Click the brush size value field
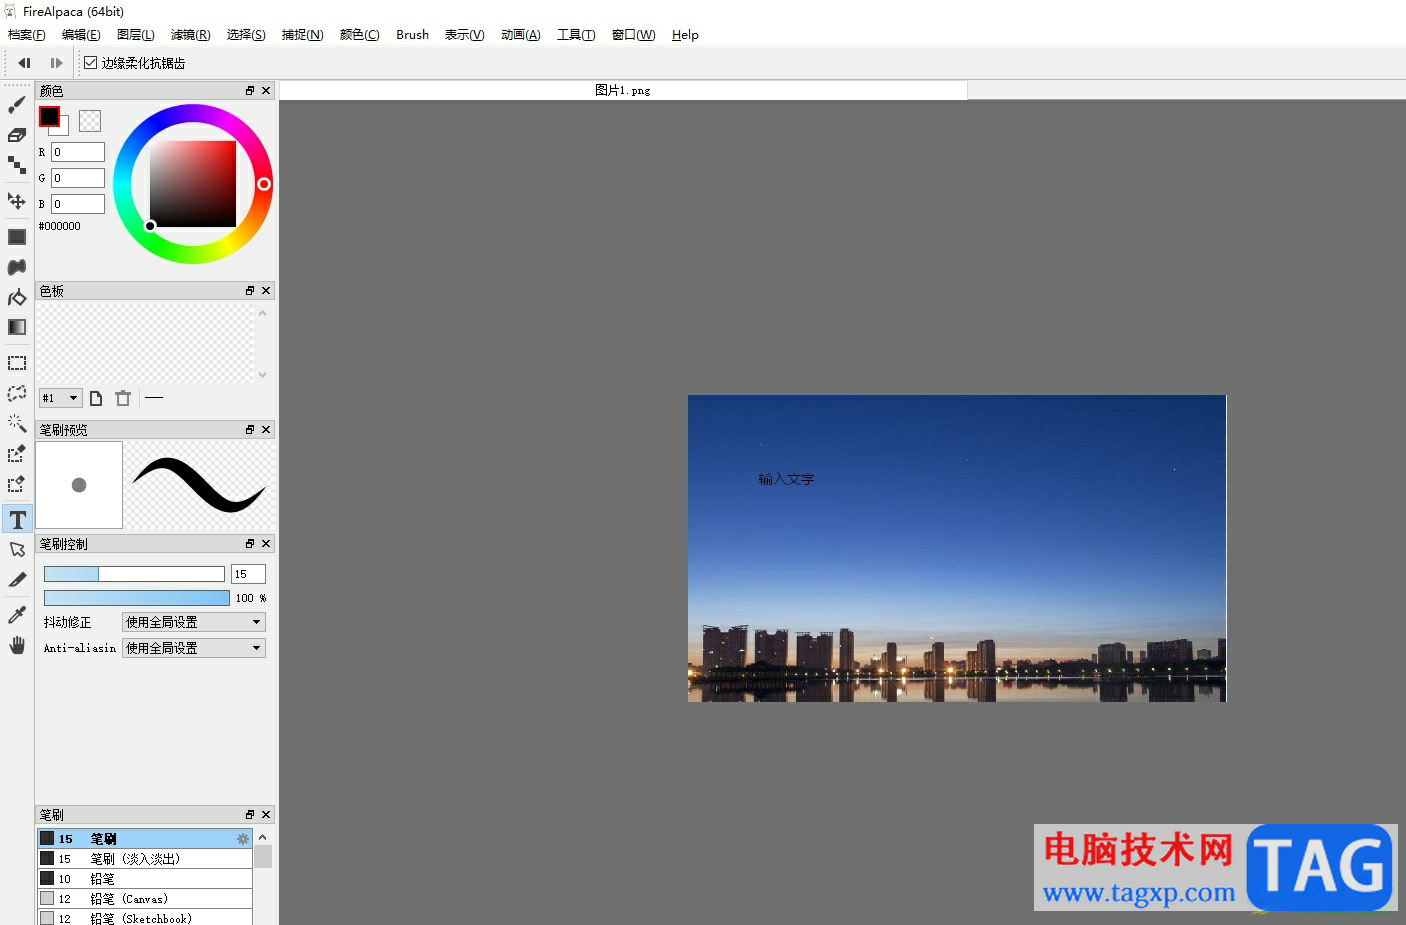This screenshot has height=925, width=1406. [248, 574]
